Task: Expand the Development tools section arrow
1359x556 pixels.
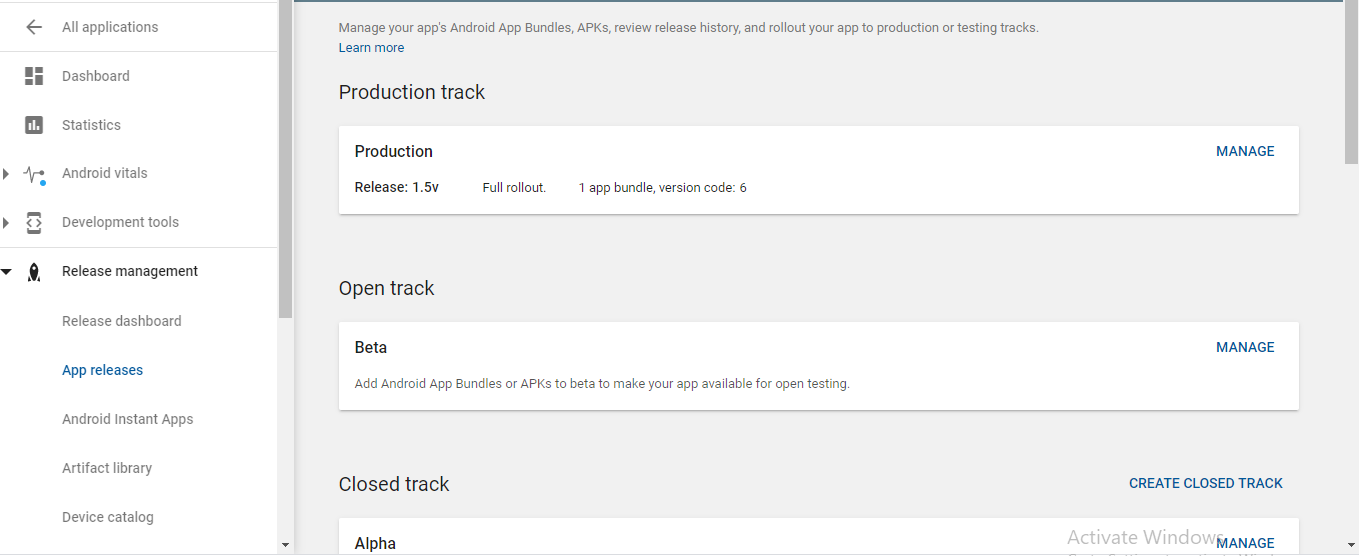Action: tap(6, 222)
